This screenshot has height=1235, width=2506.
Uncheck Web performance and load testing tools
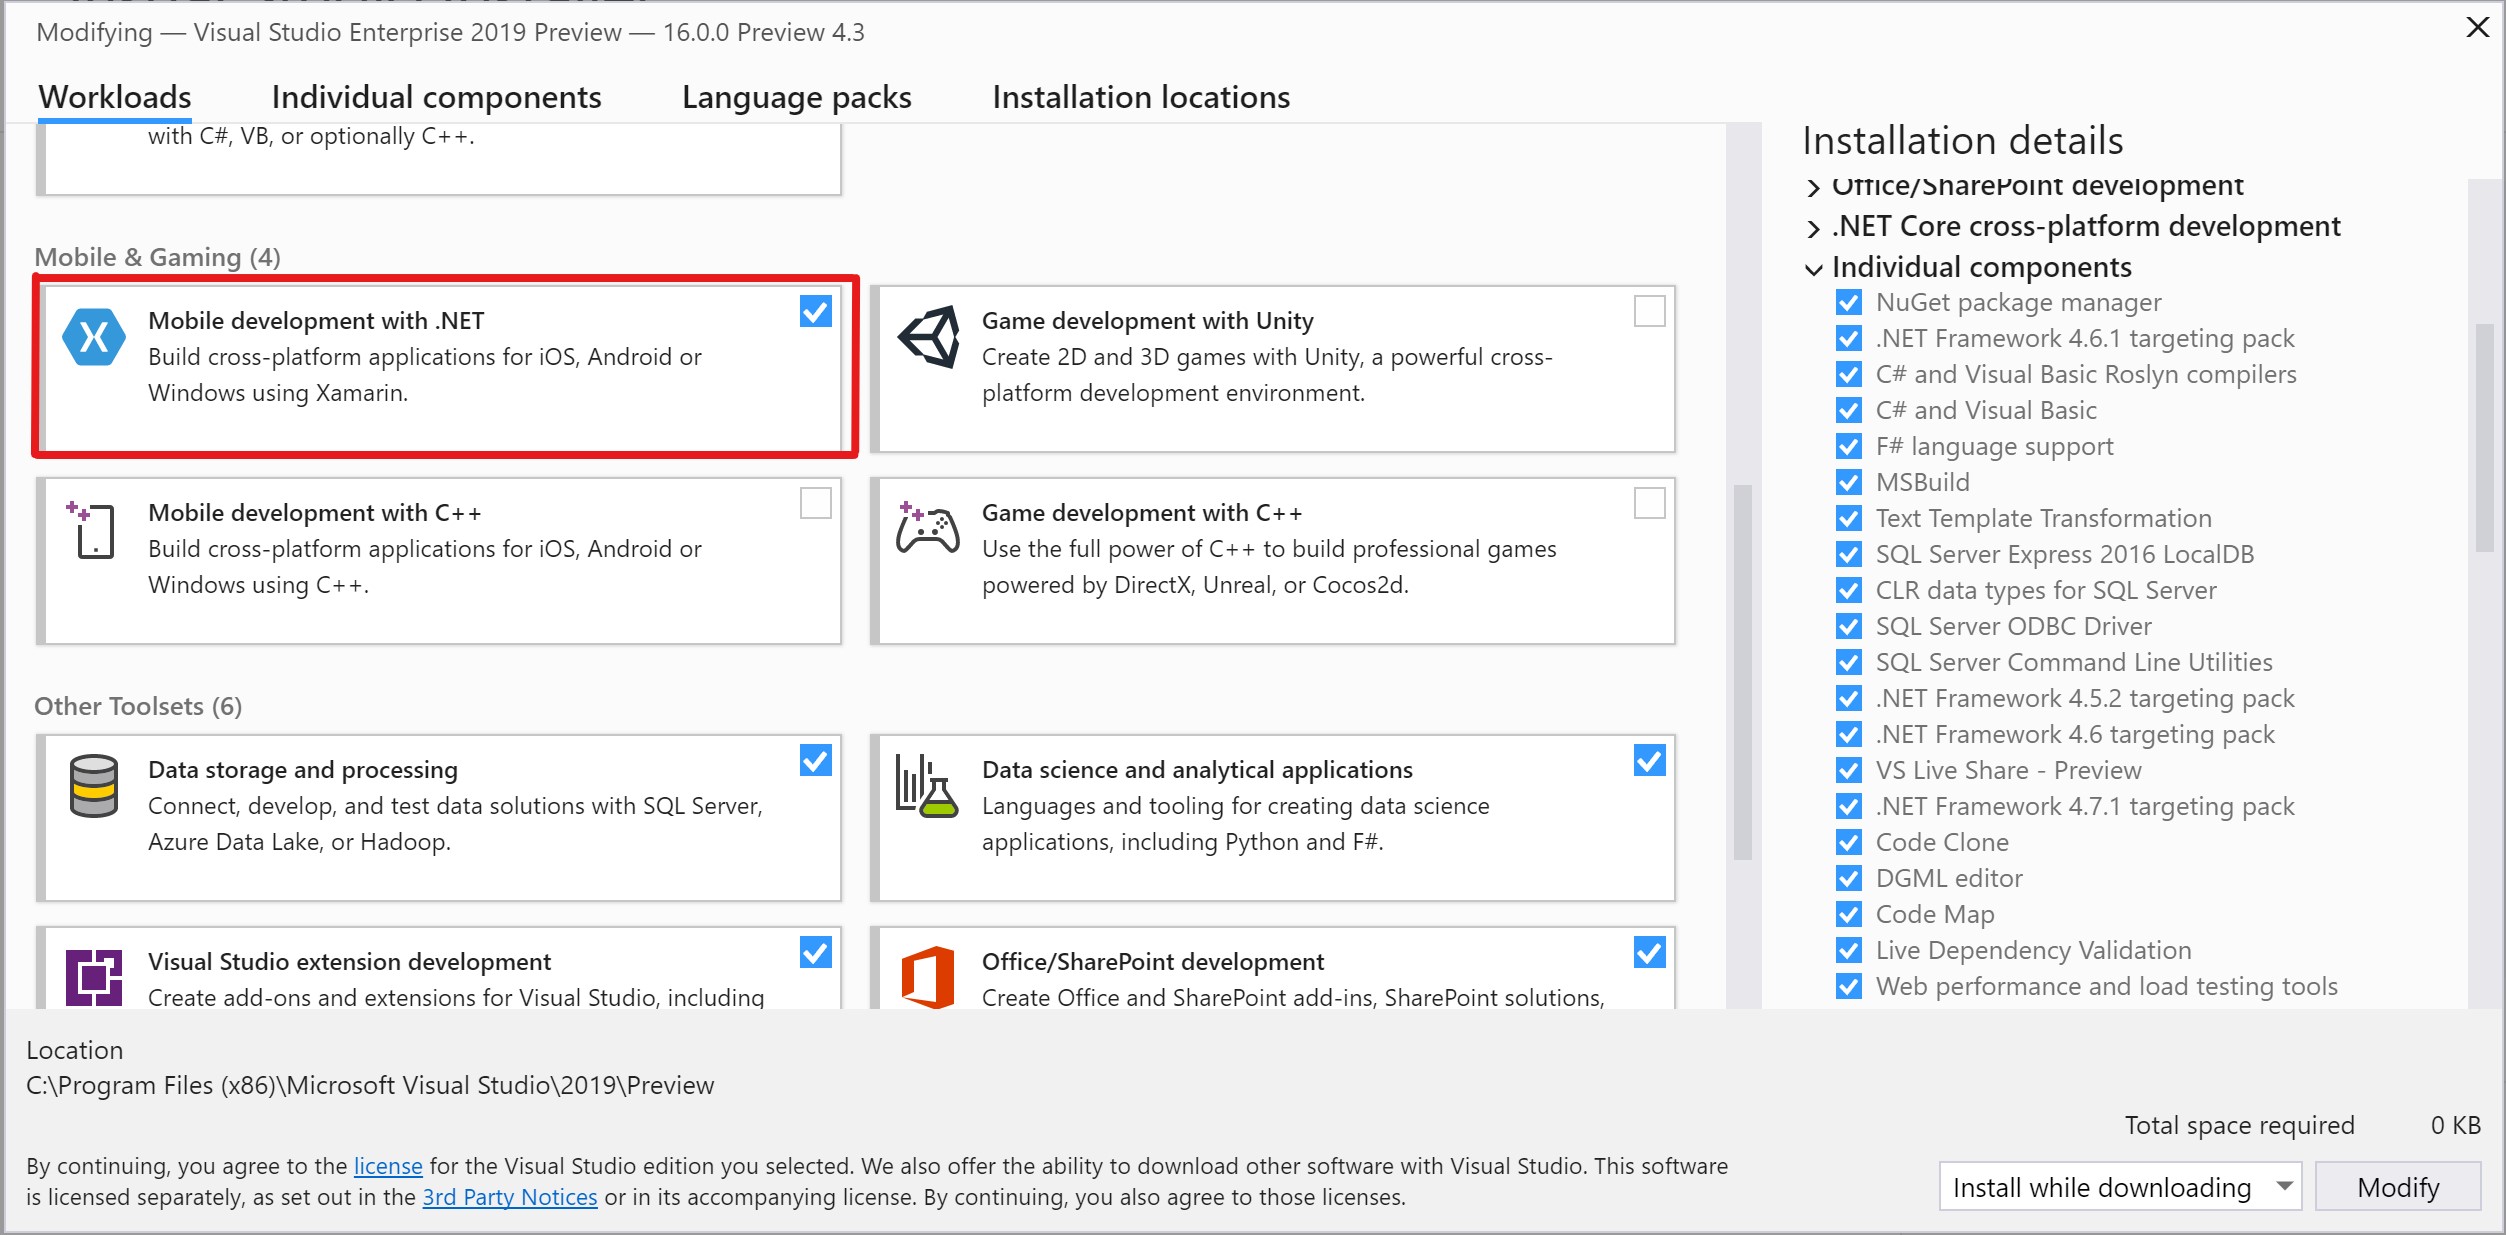tap(1849, 986)
